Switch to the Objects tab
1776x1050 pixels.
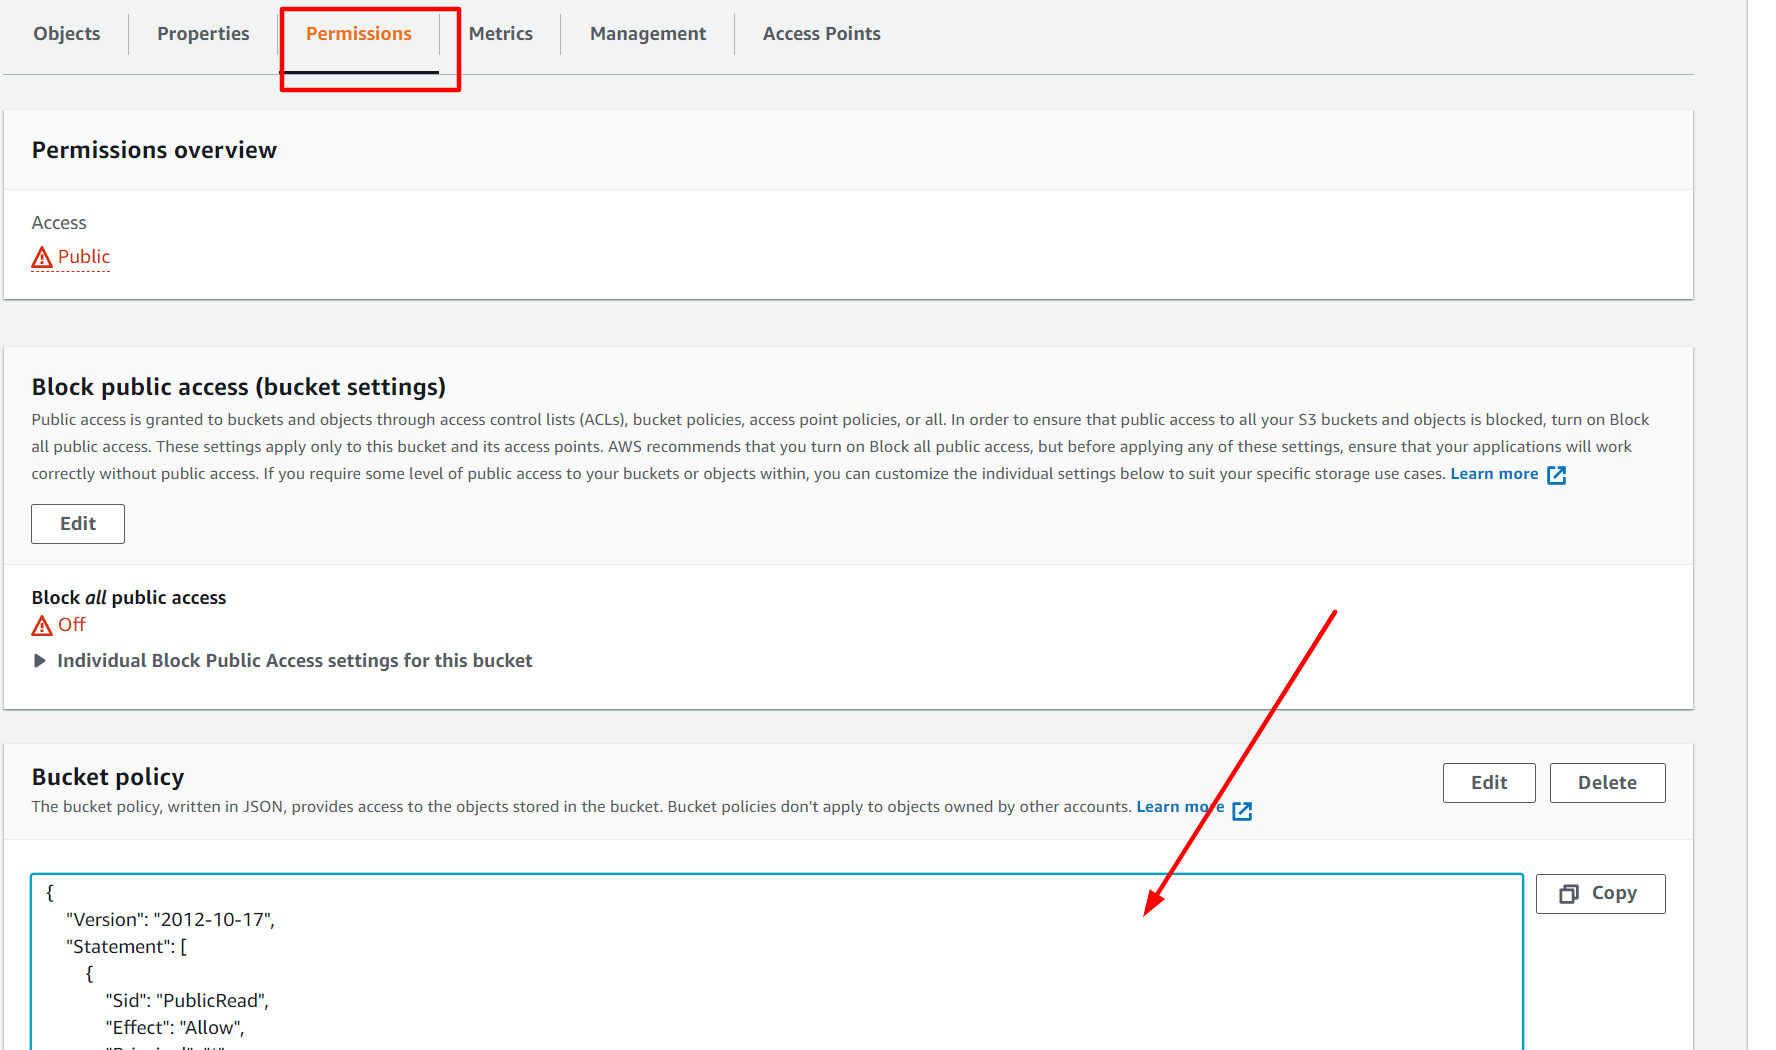pos(67,34)
